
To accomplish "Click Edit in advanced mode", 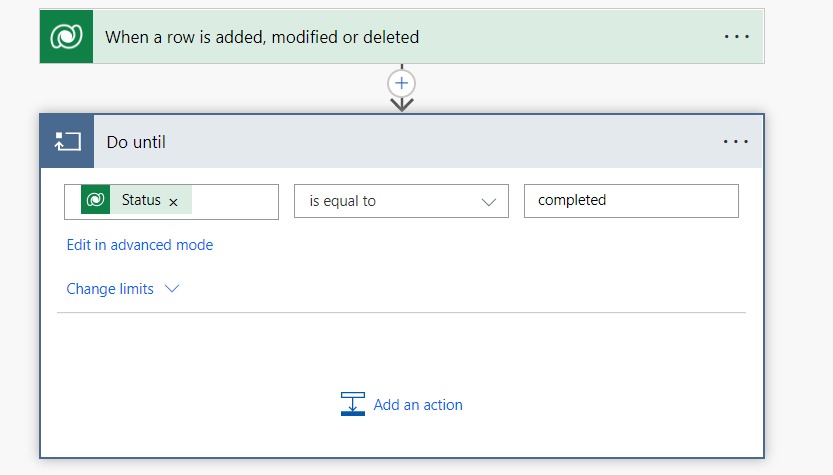I will click(x=139, y=245).
